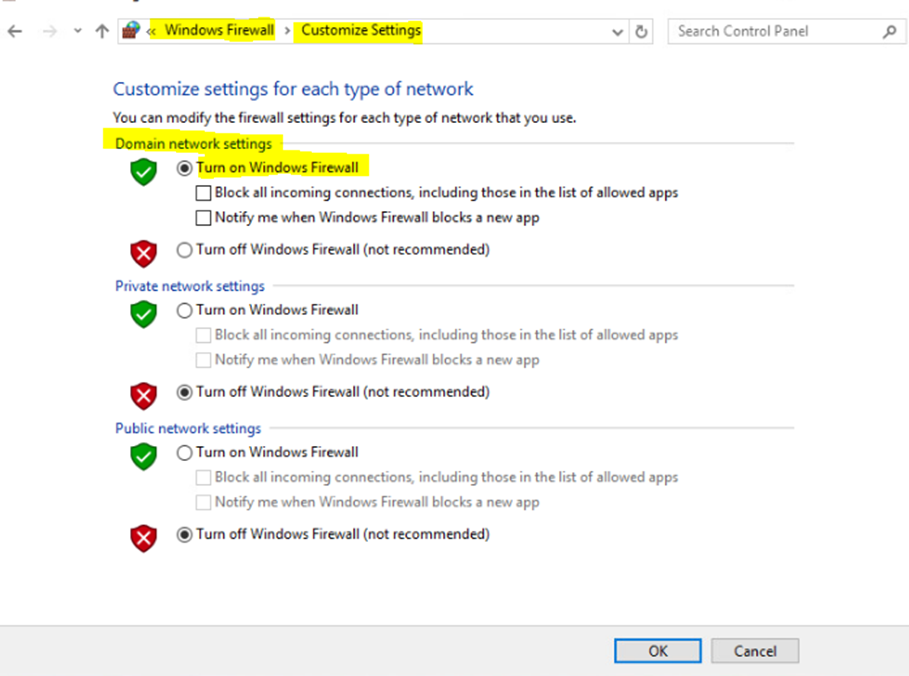Go up one level with Up arrow
The width and height of the screenshot is (909, 676).
(102, 31)
